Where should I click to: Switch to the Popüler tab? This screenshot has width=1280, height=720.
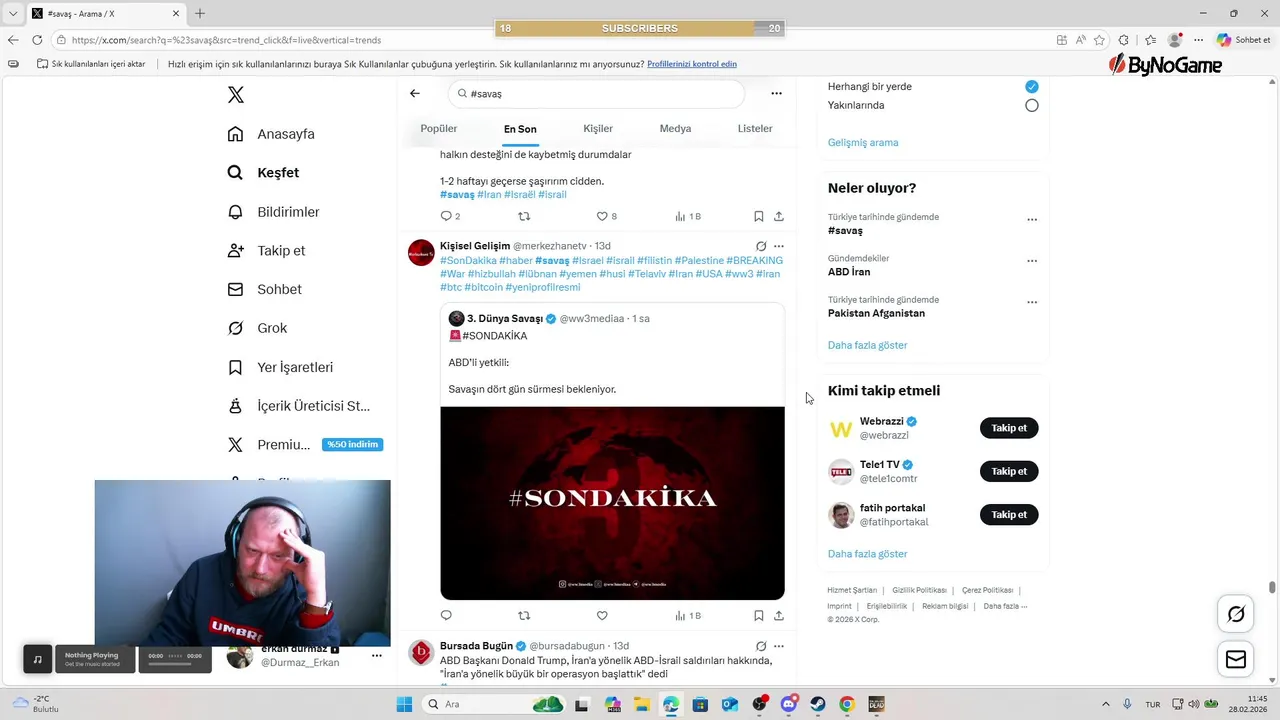(x=438, y=129)
